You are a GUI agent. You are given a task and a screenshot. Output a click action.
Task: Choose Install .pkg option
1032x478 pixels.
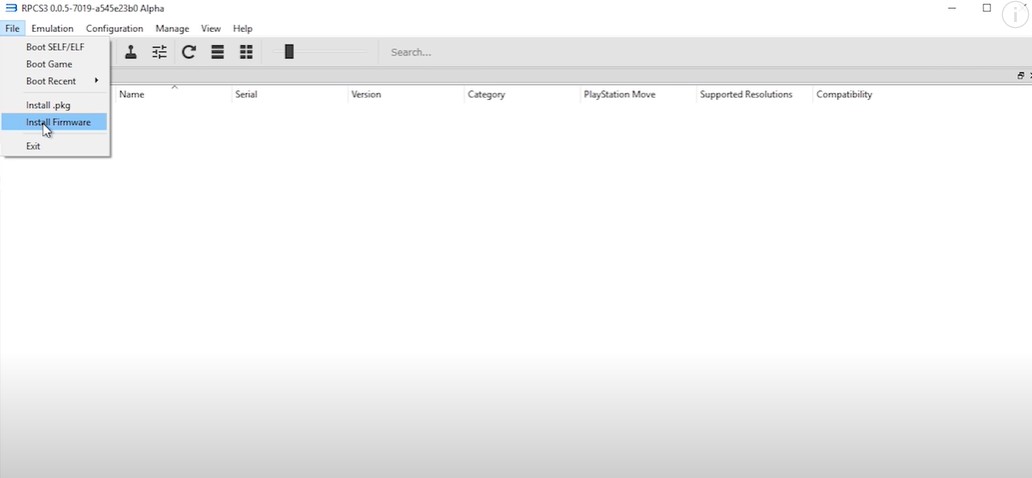coord(55,105)
